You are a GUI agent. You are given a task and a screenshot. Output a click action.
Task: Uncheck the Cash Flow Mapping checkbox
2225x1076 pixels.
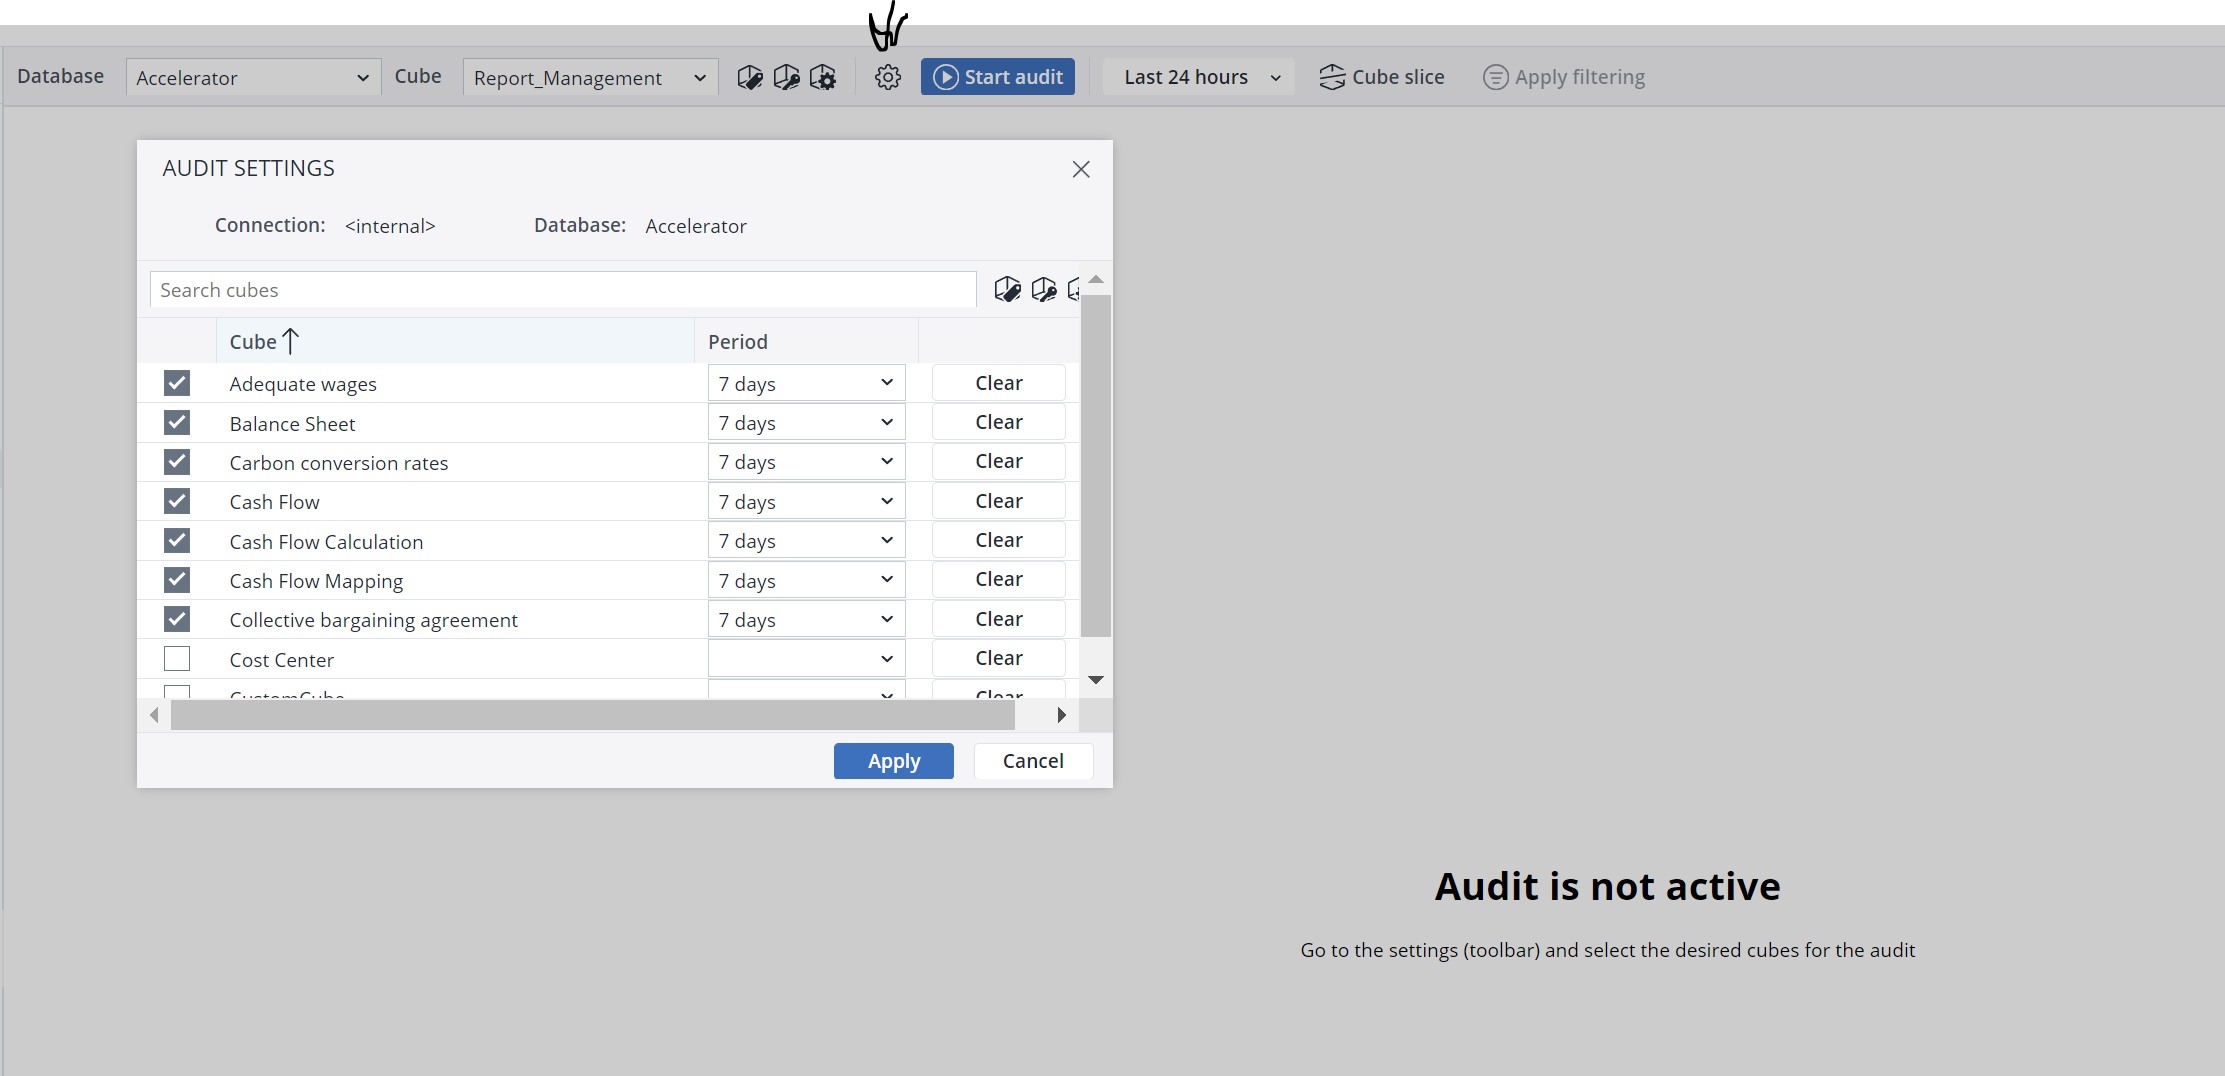(177, 580)
